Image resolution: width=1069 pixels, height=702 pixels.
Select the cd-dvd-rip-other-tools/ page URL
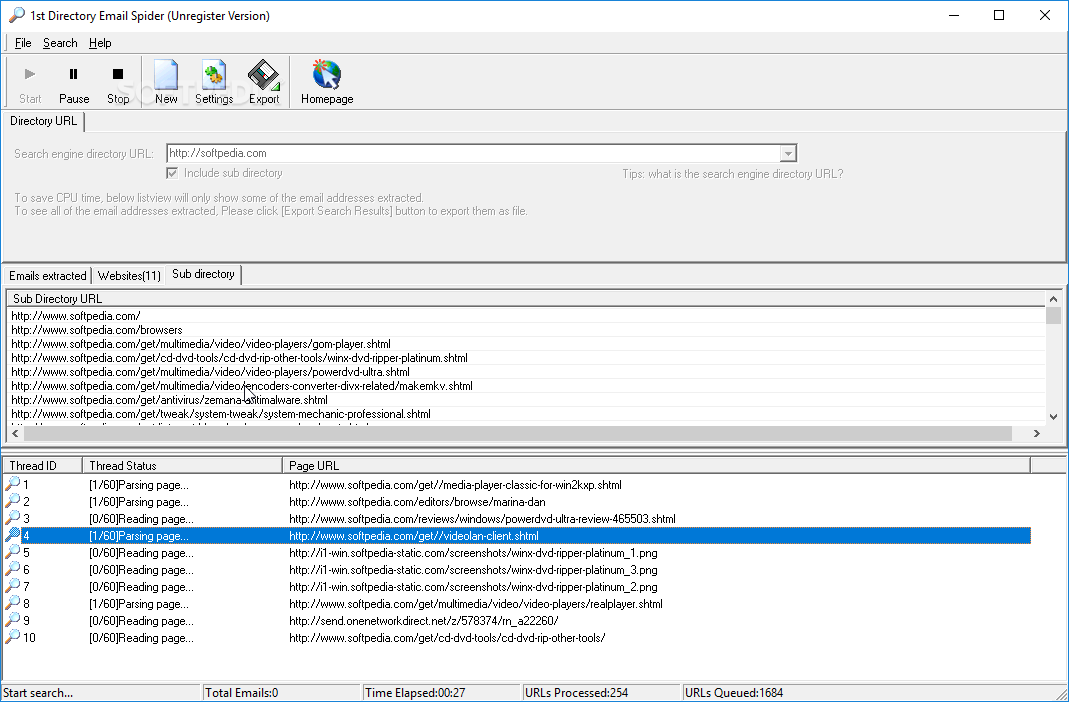(x=447, y=639)
